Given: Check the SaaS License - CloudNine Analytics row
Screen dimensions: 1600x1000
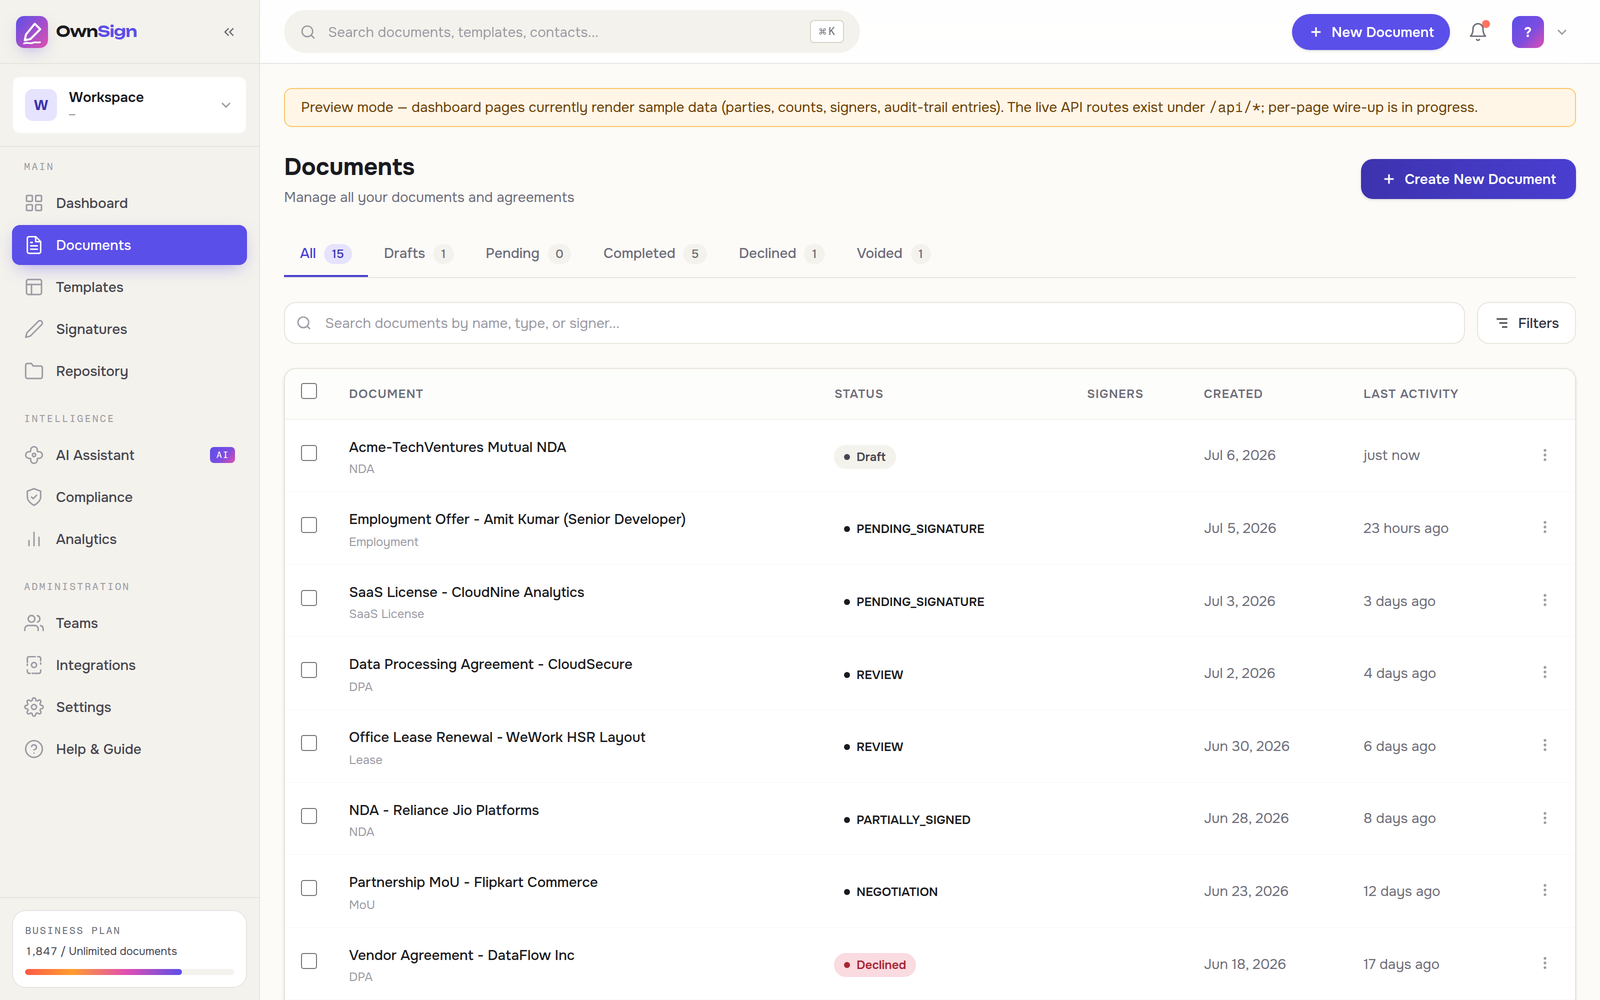Looking at the screenshot, I should (x=309, y=598).
